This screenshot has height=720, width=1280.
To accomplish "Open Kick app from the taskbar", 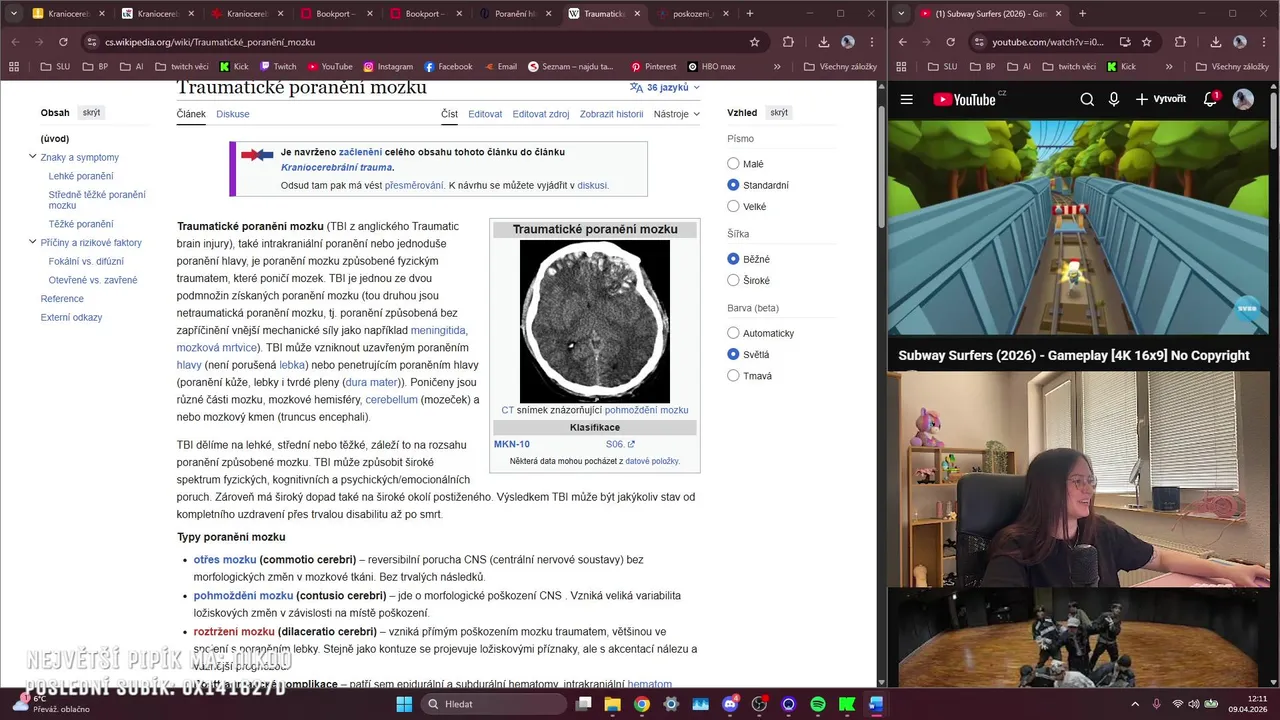I will (846, 704).
